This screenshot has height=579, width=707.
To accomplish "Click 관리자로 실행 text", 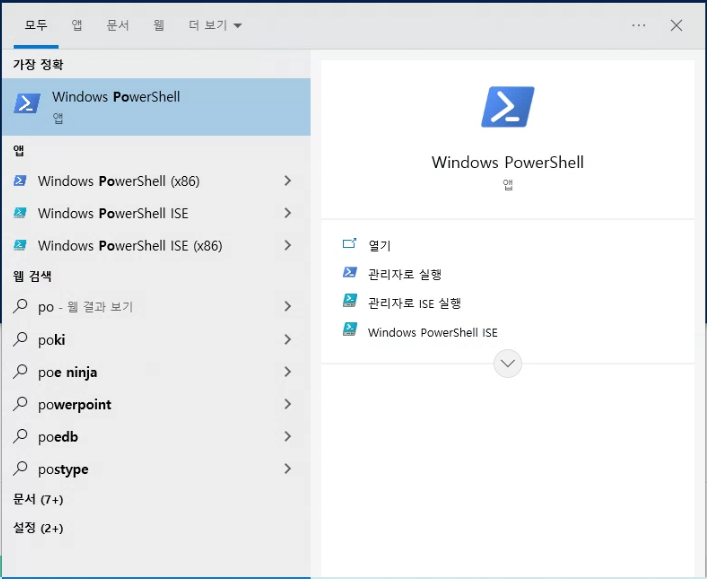I will (404, 274).
